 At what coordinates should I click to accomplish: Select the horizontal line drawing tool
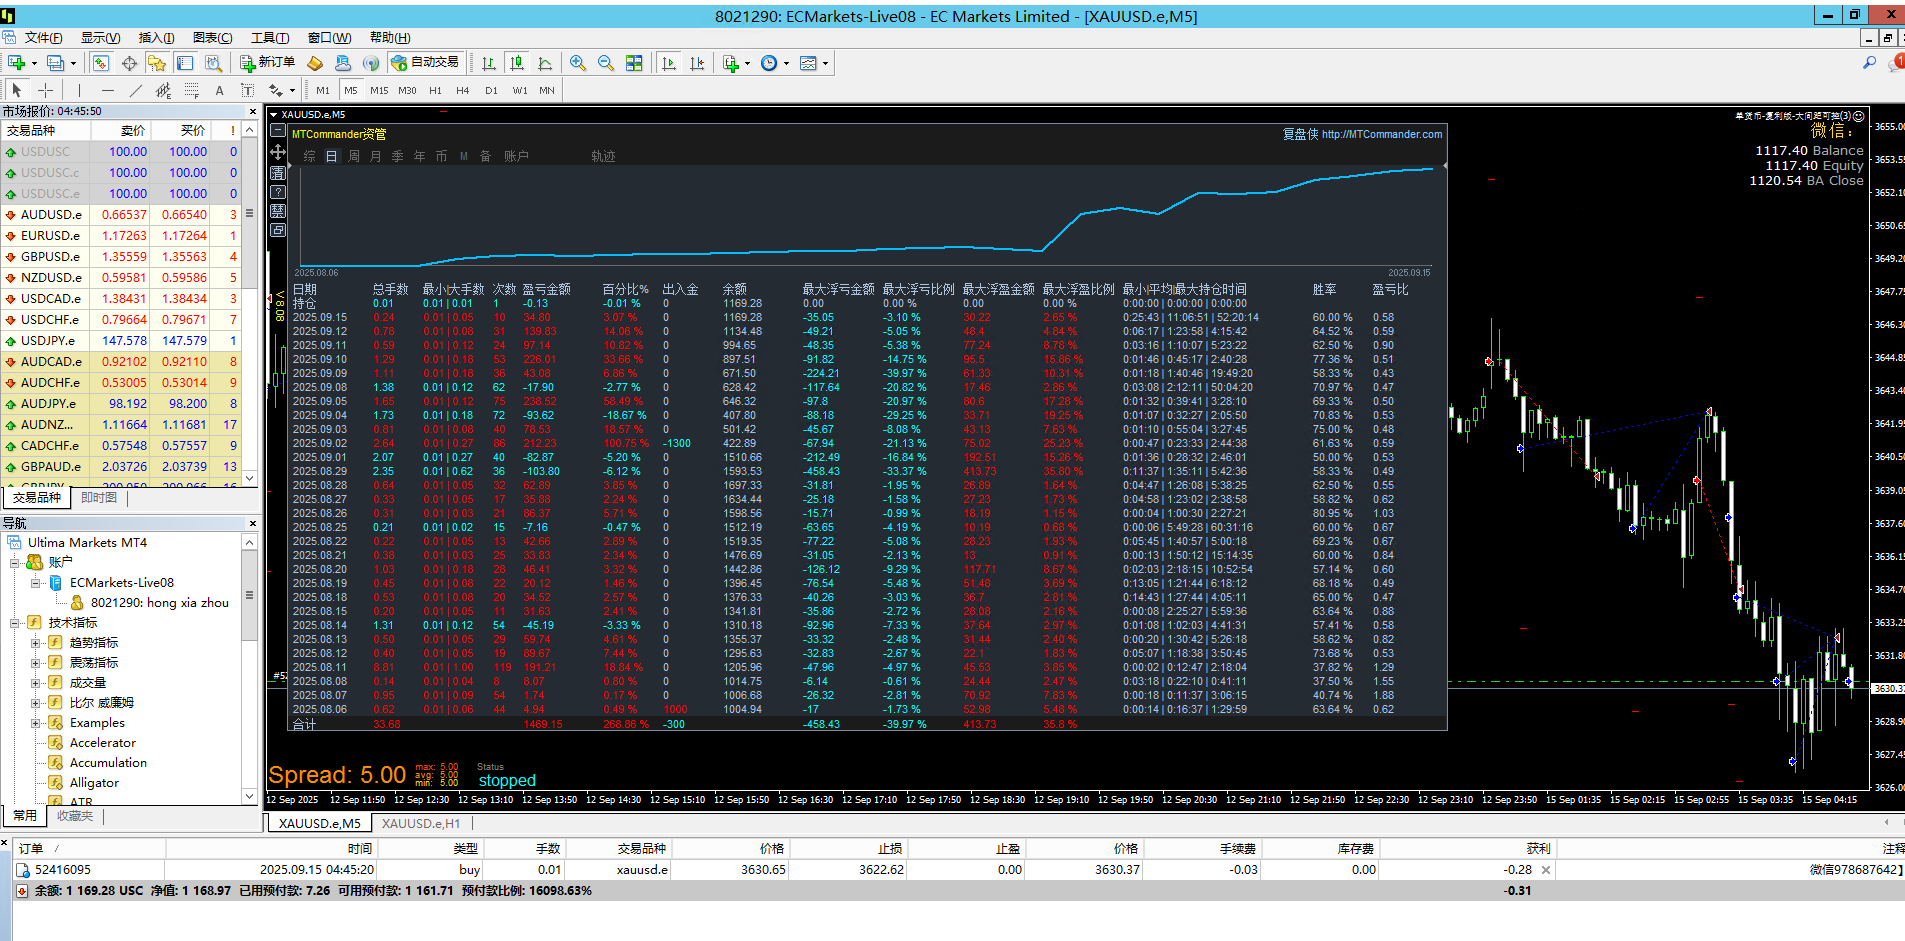click(x=108, y=90)
